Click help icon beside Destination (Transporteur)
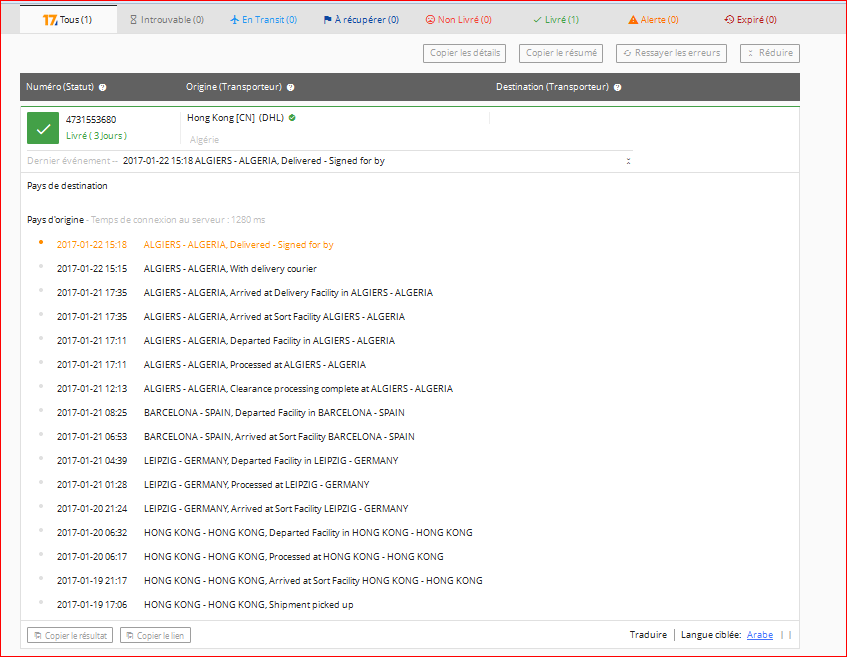This screenshot has height=657, width=847. [x=617, y=87]
